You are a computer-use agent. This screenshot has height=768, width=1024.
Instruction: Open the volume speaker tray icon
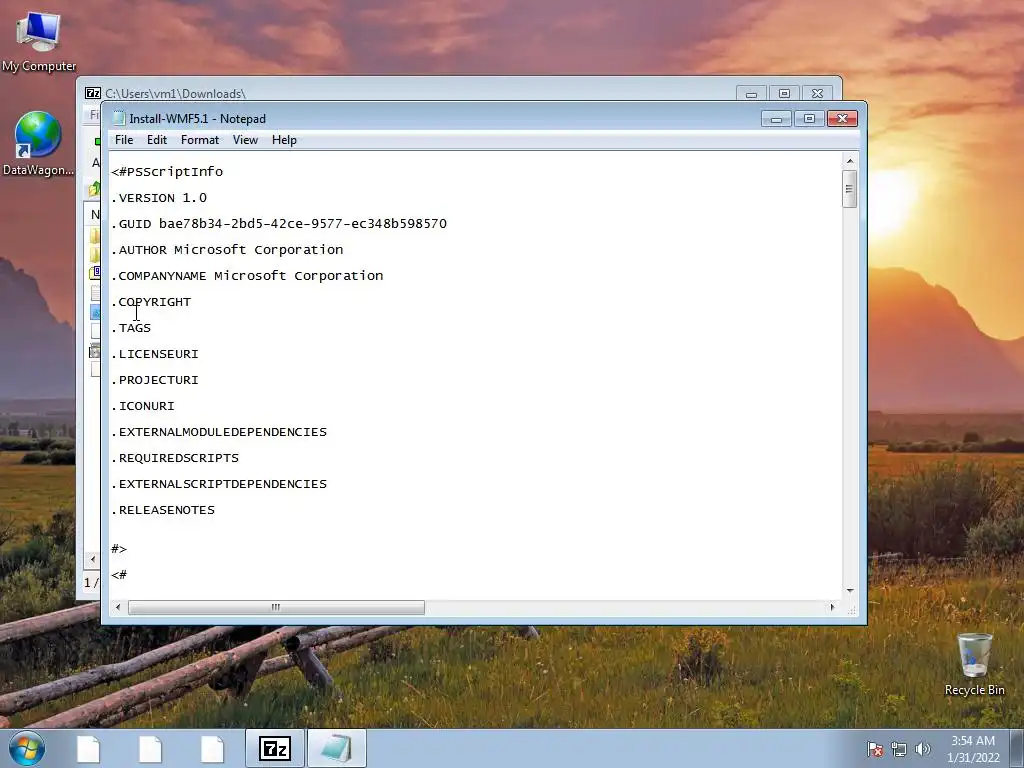pos(923,749)
